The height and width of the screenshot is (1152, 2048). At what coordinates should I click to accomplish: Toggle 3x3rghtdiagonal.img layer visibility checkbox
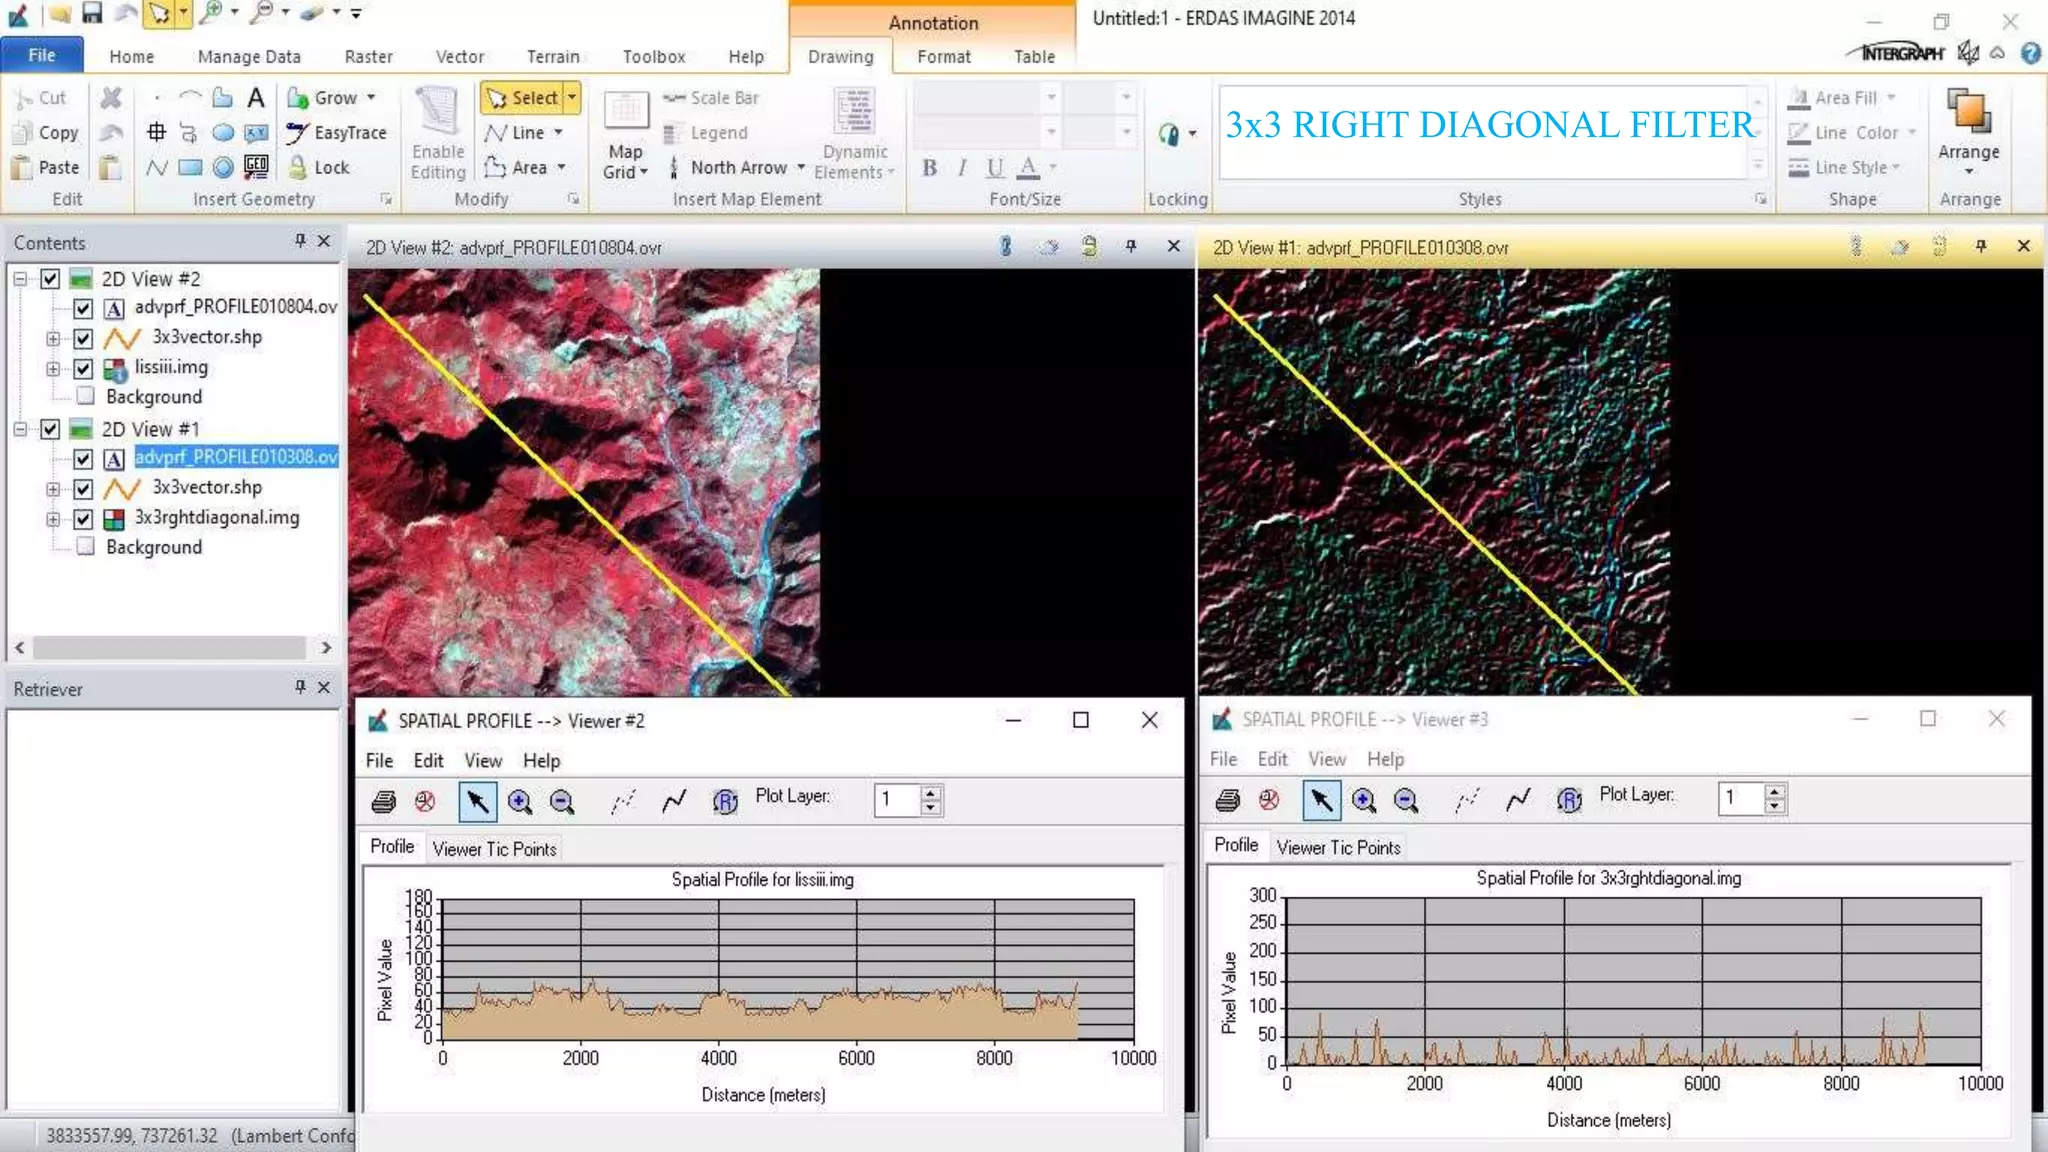[83, 518]
